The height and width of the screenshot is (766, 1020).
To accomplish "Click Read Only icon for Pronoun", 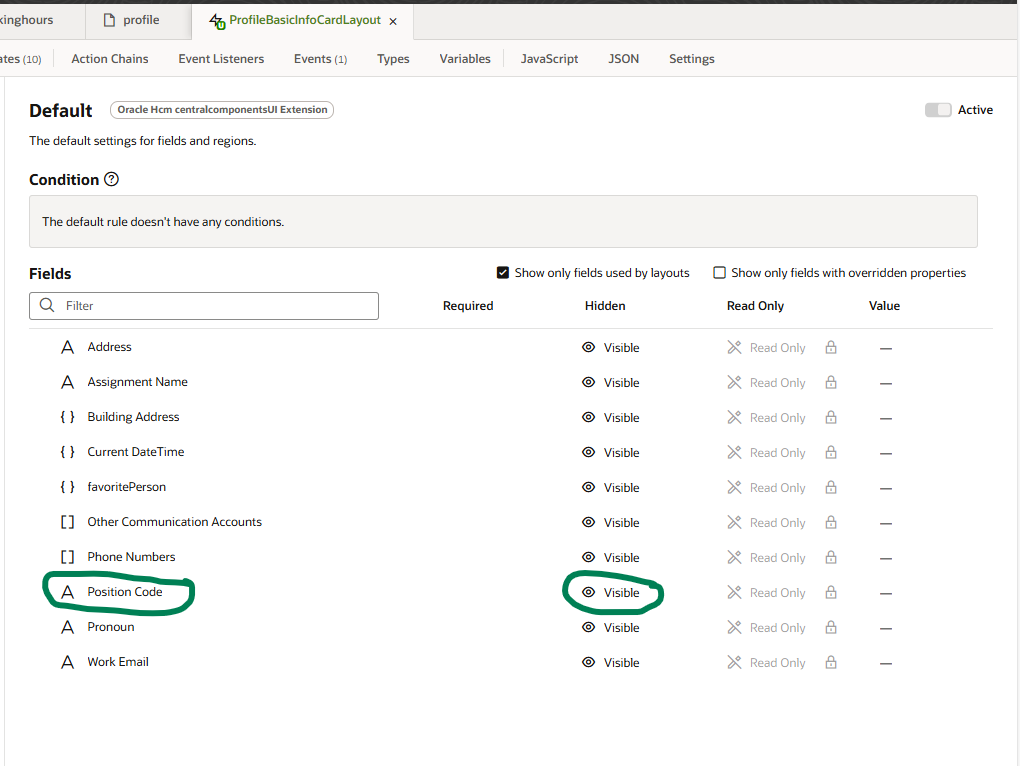I will (734, 627).
